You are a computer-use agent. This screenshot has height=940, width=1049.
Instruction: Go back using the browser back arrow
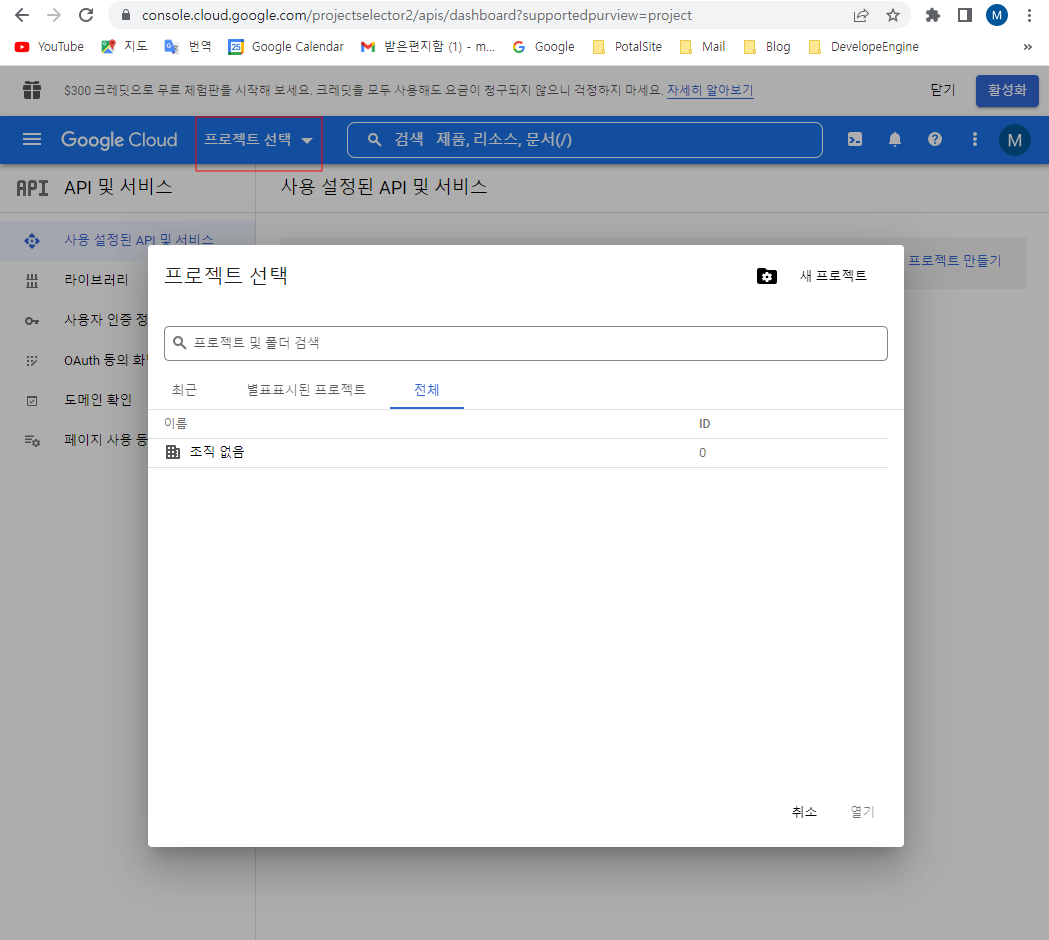point(21,15)
